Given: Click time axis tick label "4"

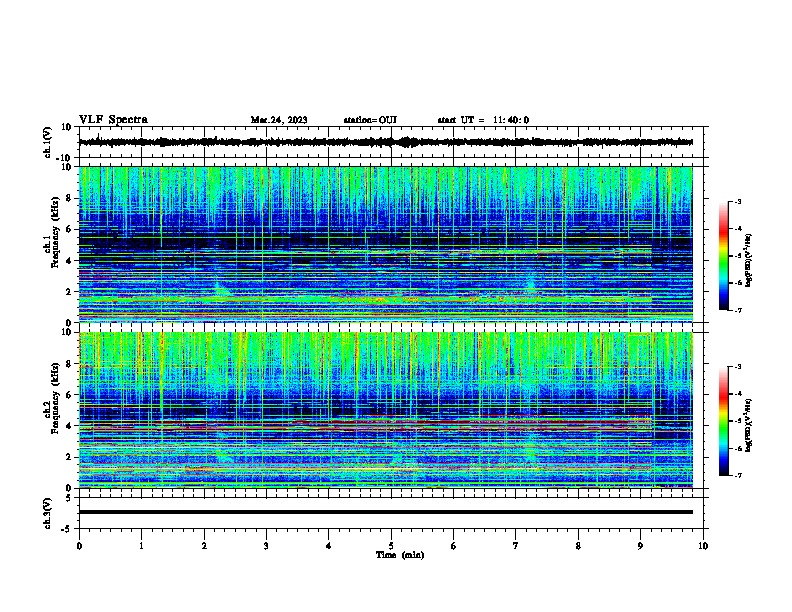Looking at the screenshot, I should pyautogui.click(x=329, y=546).
